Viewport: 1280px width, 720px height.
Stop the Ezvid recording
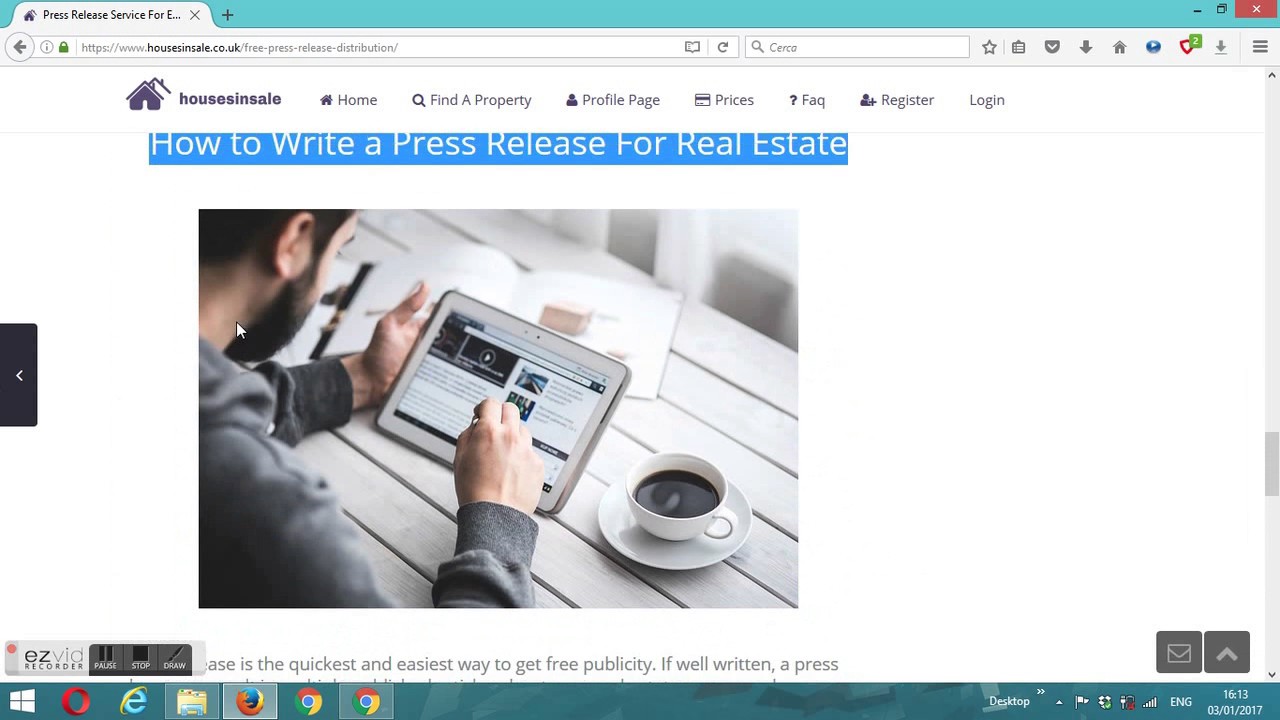(140, 658)
